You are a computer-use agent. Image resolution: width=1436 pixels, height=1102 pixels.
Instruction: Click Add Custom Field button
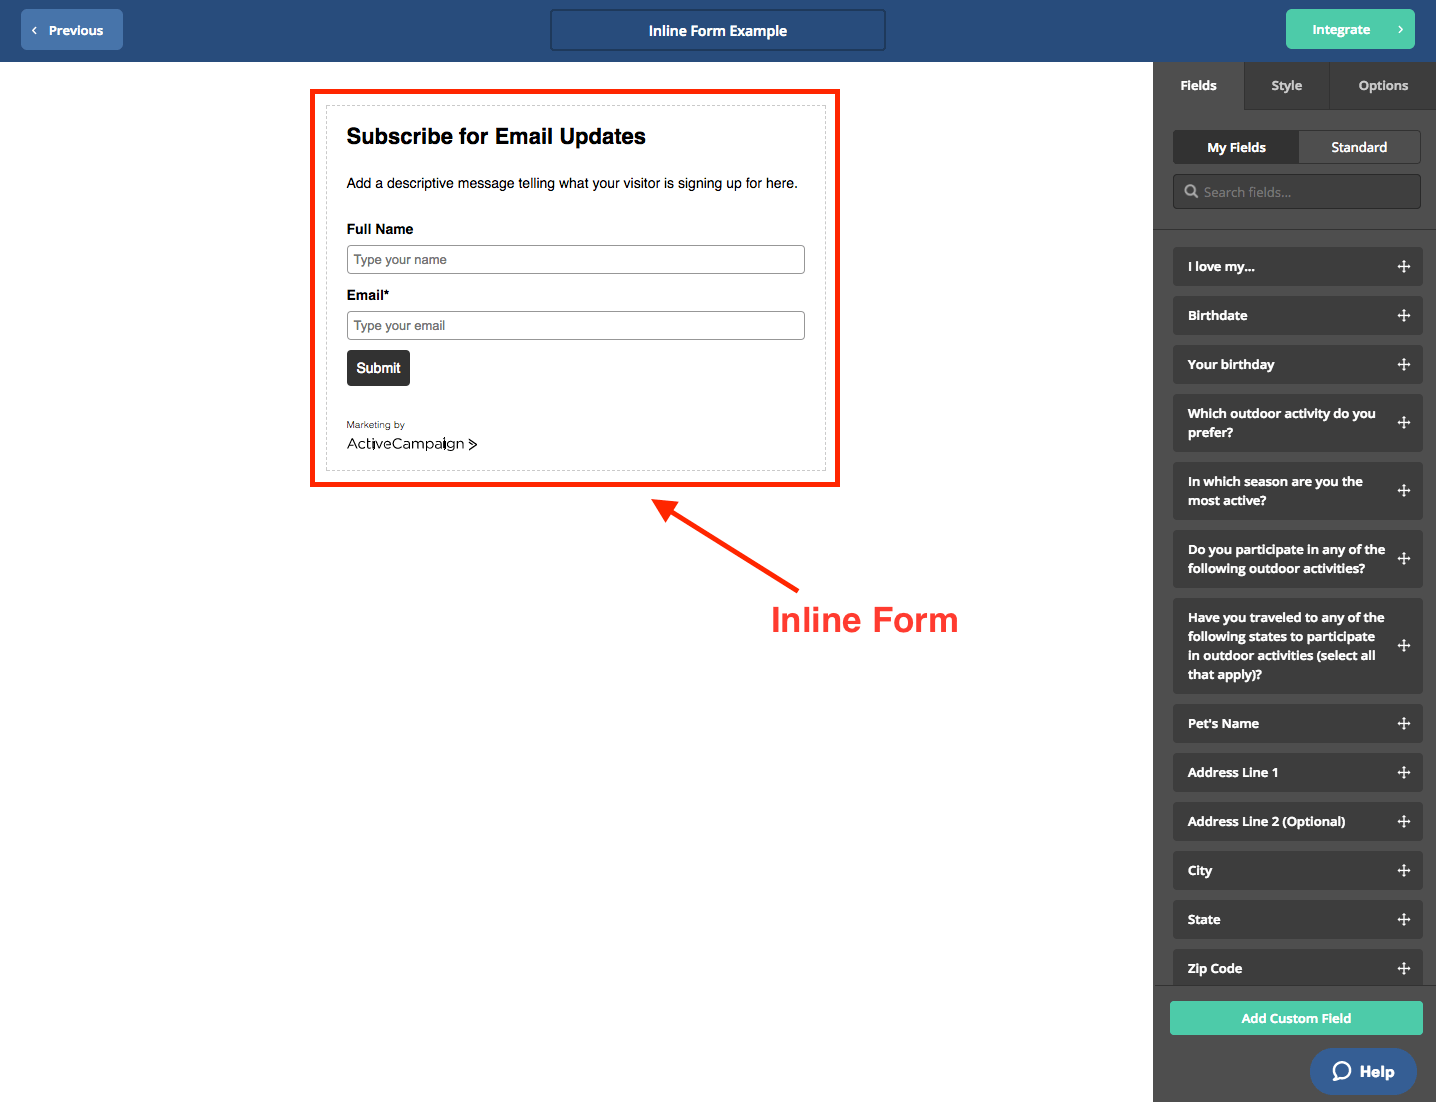tap(1296, 1018)
